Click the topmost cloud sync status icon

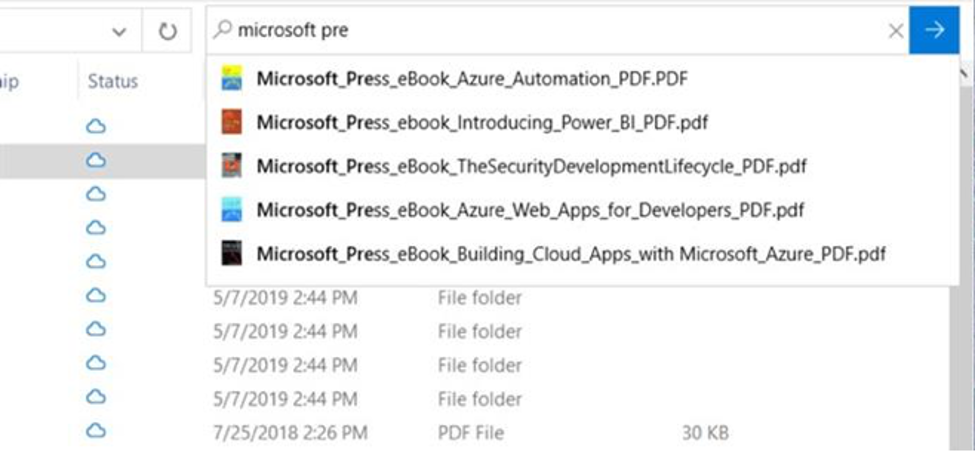(95, 127)
